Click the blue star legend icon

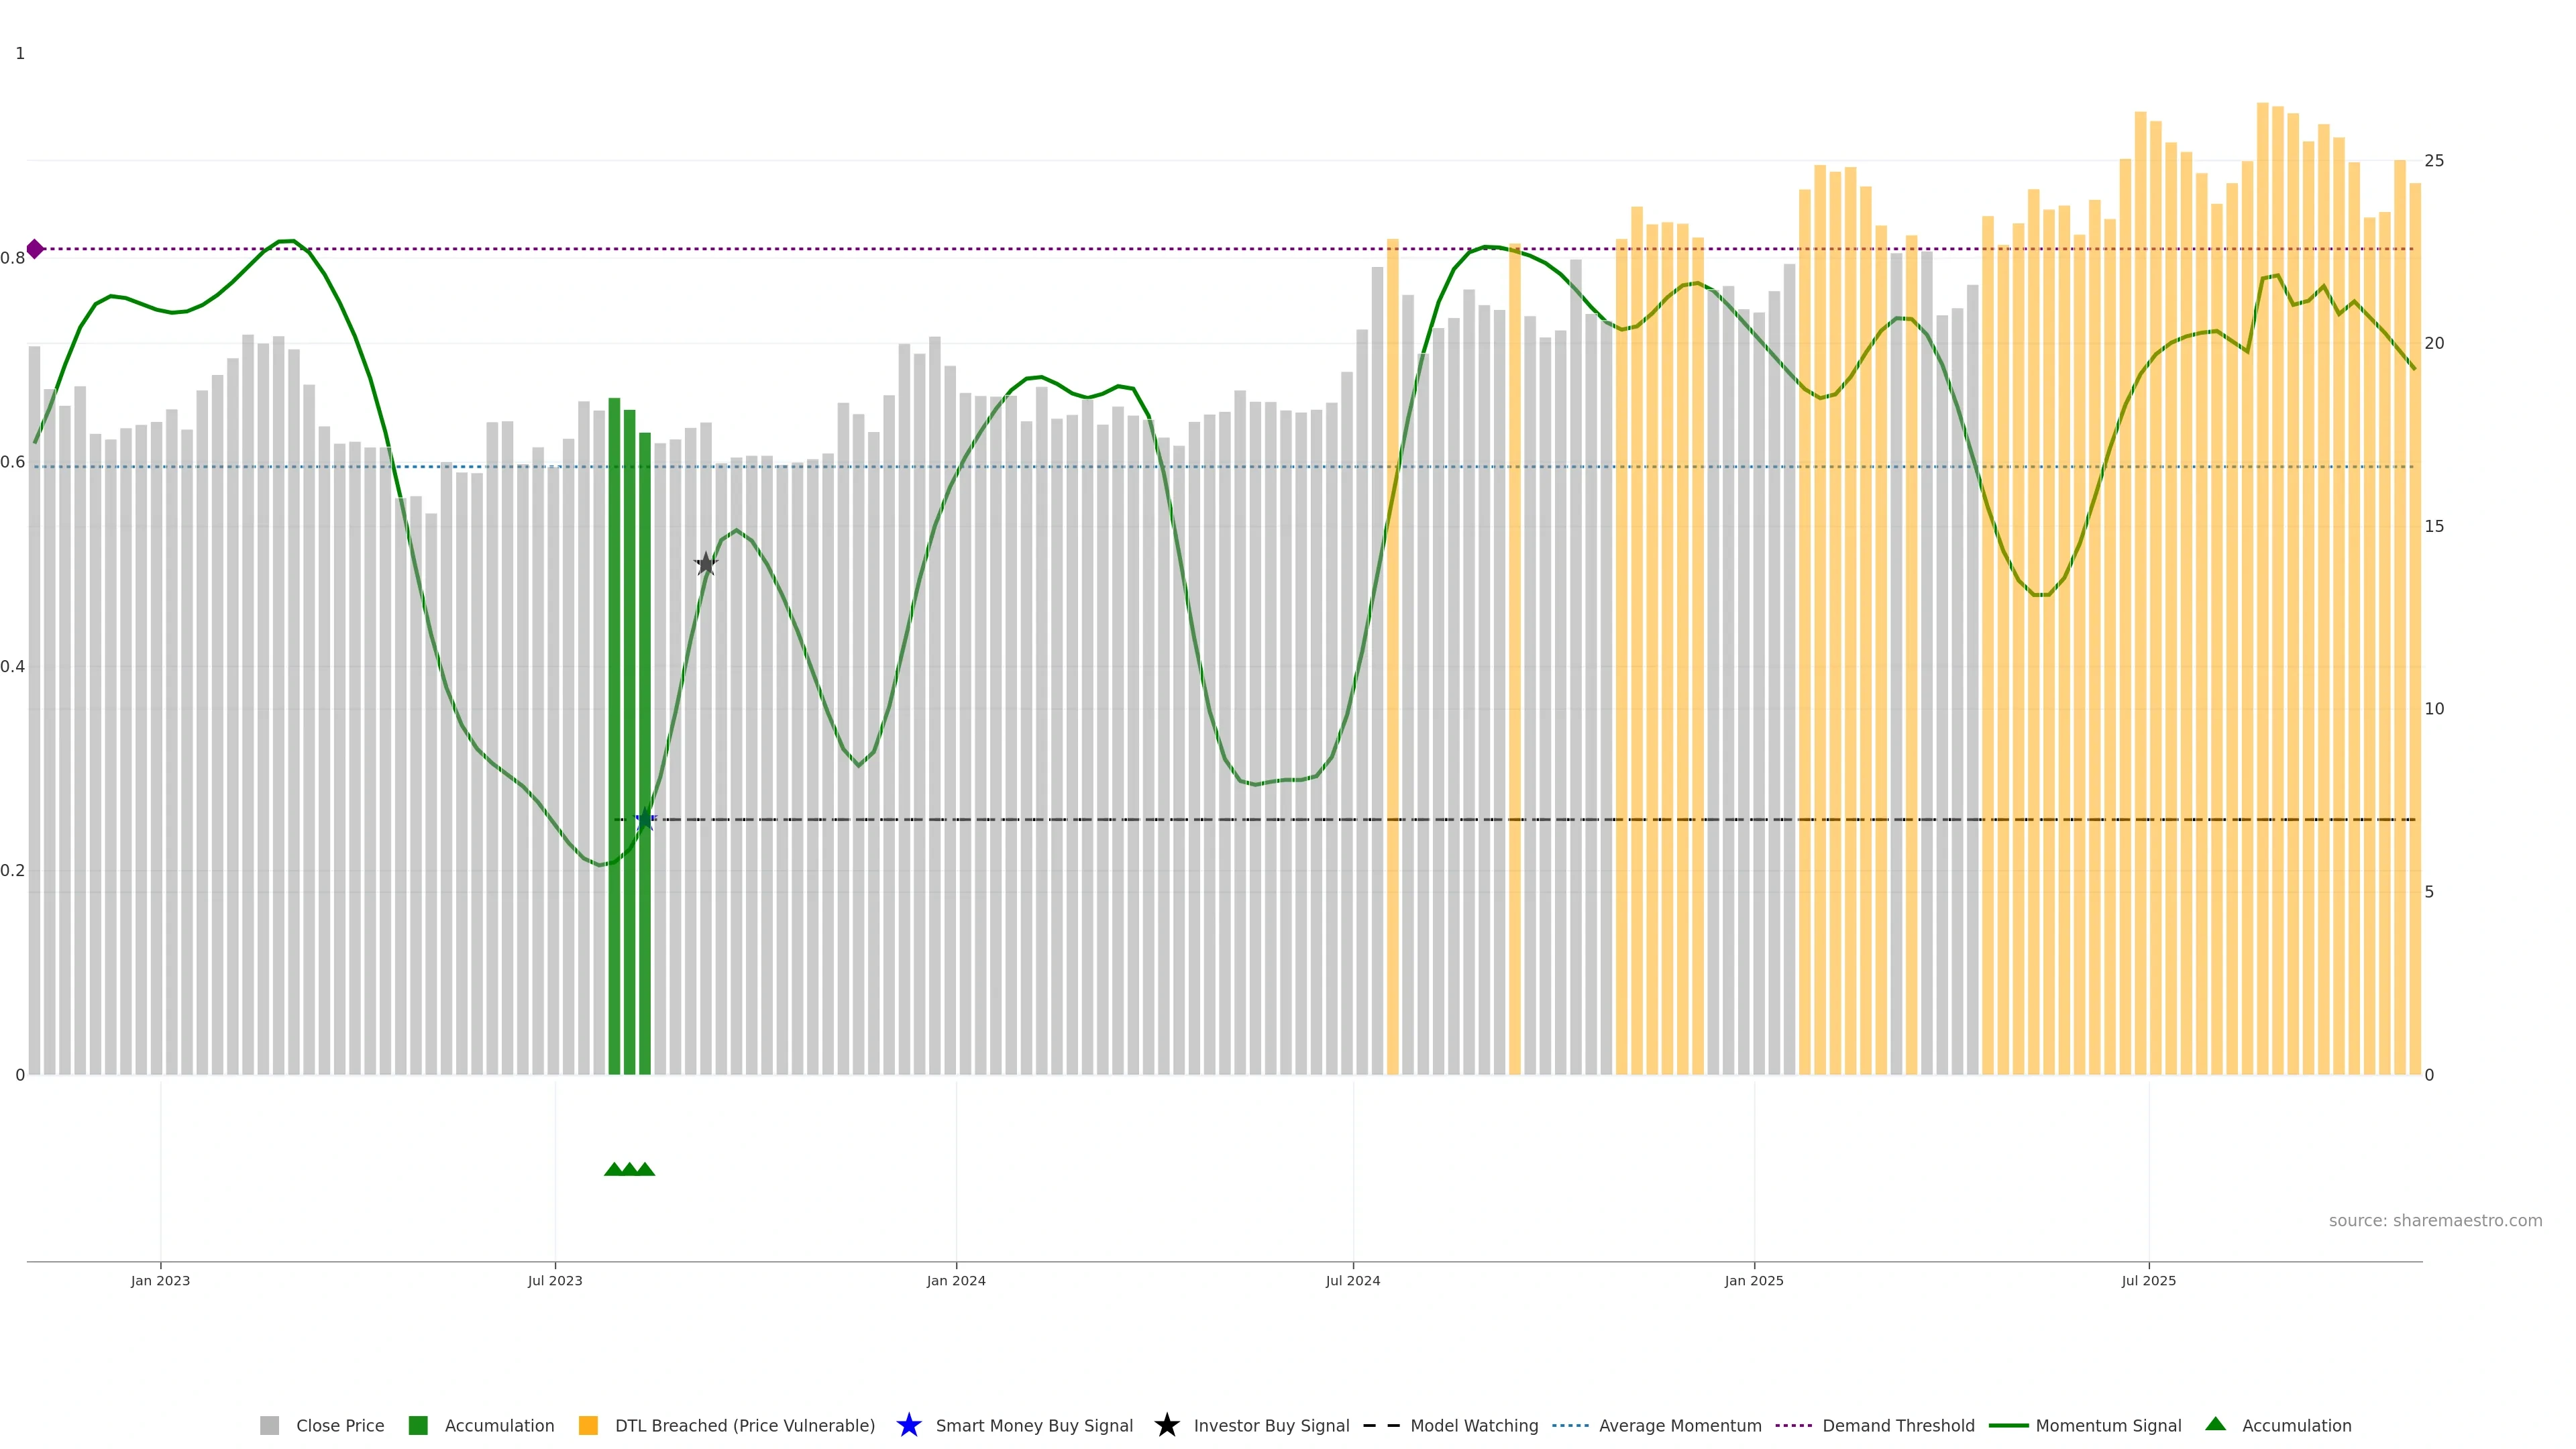(x=908, y=1425)
